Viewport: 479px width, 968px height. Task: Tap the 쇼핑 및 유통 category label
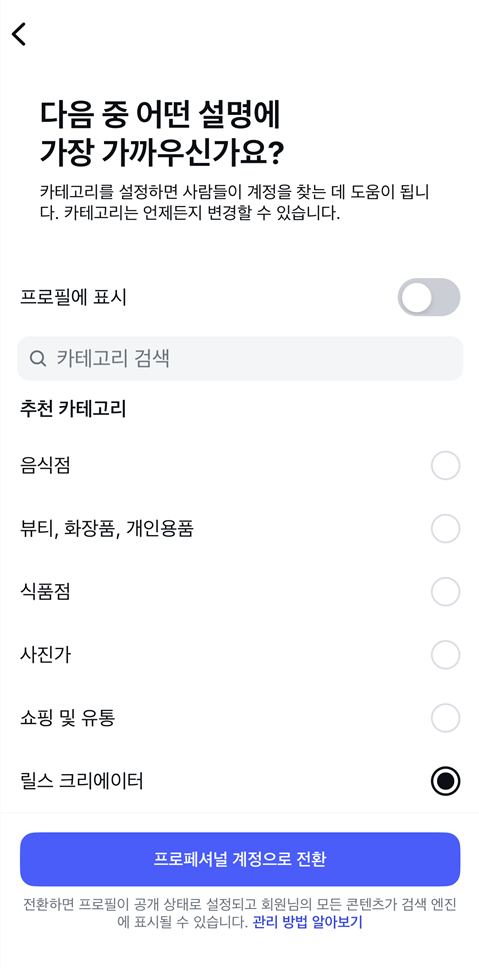pos(67,718)
